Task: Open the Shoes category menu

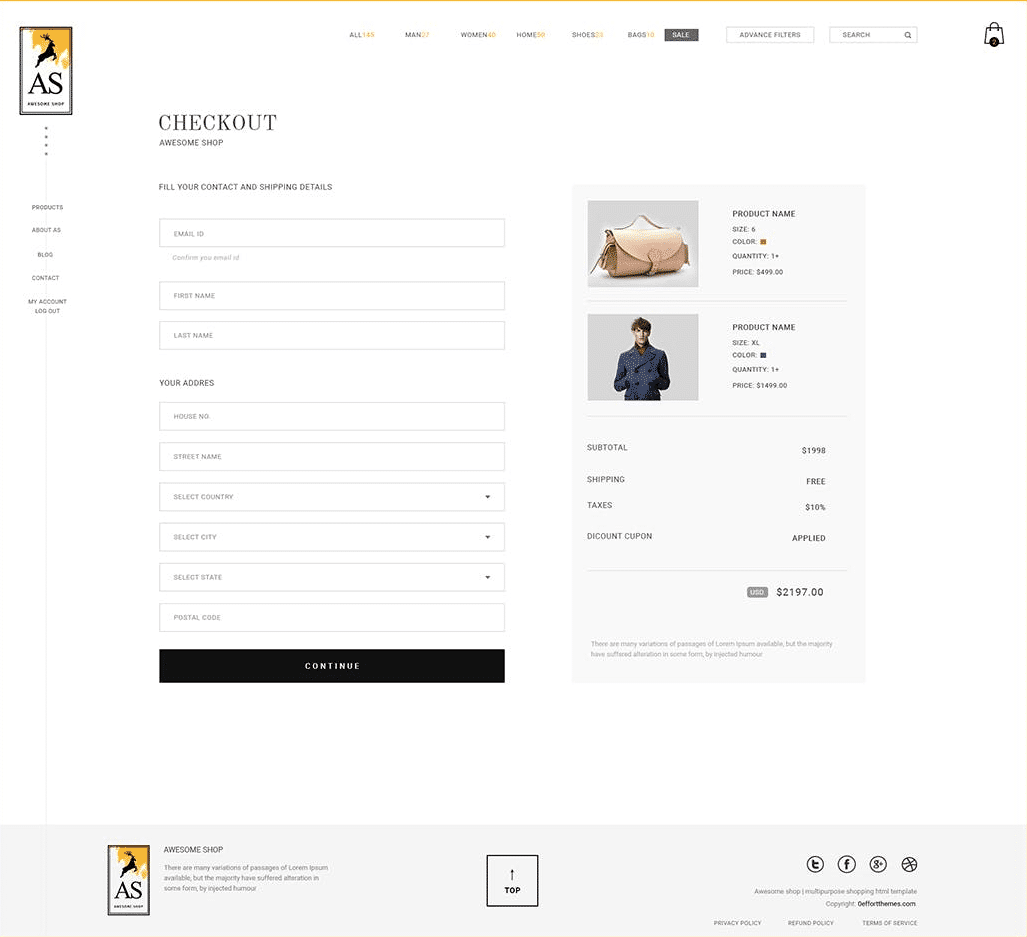Action: pos(587,35)
